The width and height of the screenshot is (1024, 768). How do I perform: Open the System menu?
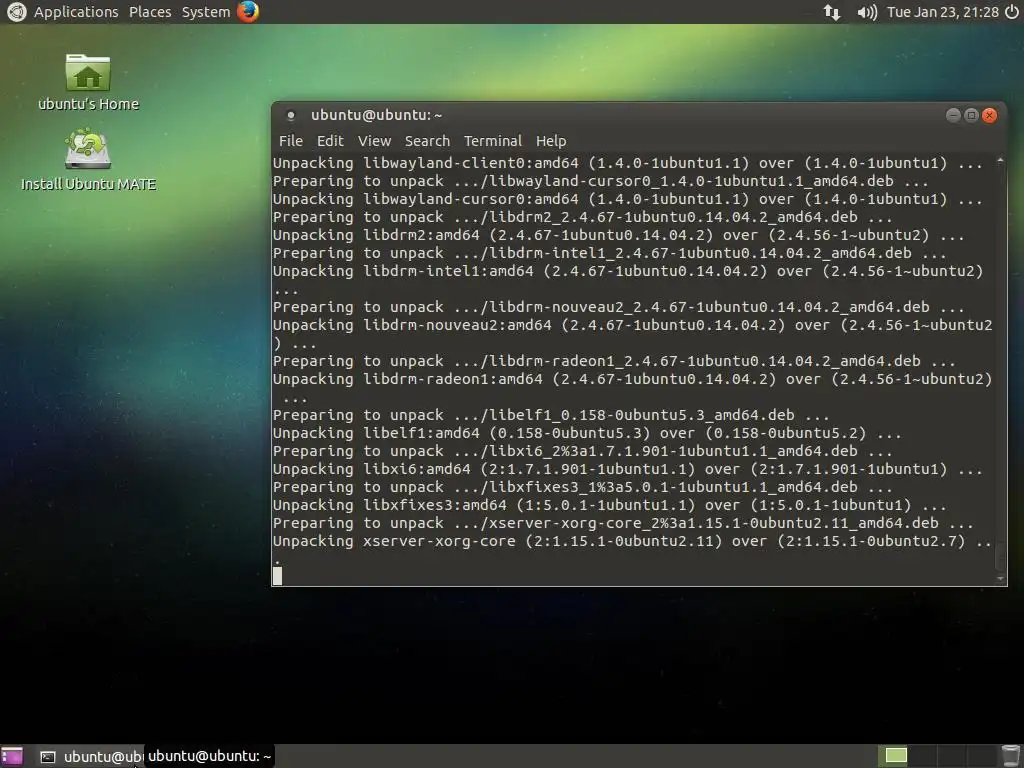coord(206,12)
